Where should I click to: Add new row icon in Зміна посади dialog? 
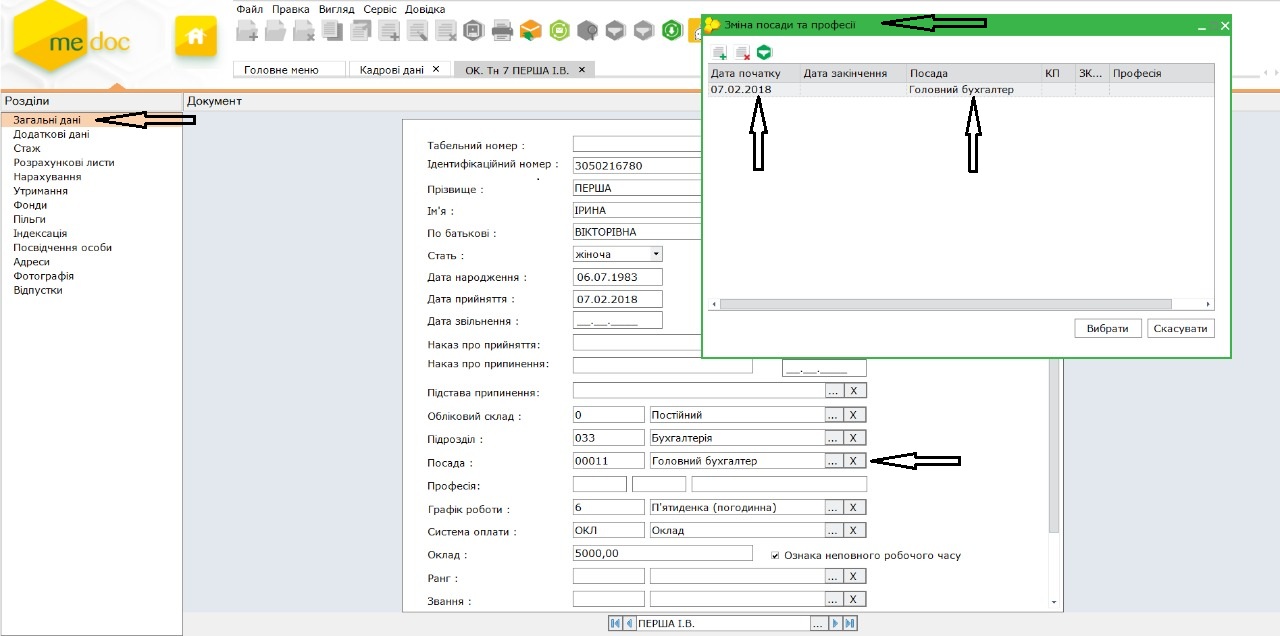click(x=720, y=52)
